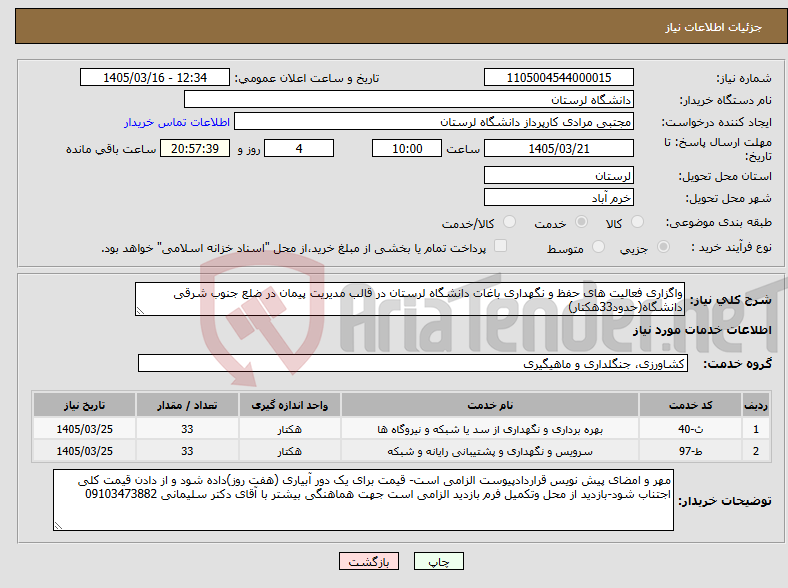788x588 pixels.
Task: Click the گروه خدمت field کشاورزی، جنگلداری و ماهیگیری
Action: point(413,363)
